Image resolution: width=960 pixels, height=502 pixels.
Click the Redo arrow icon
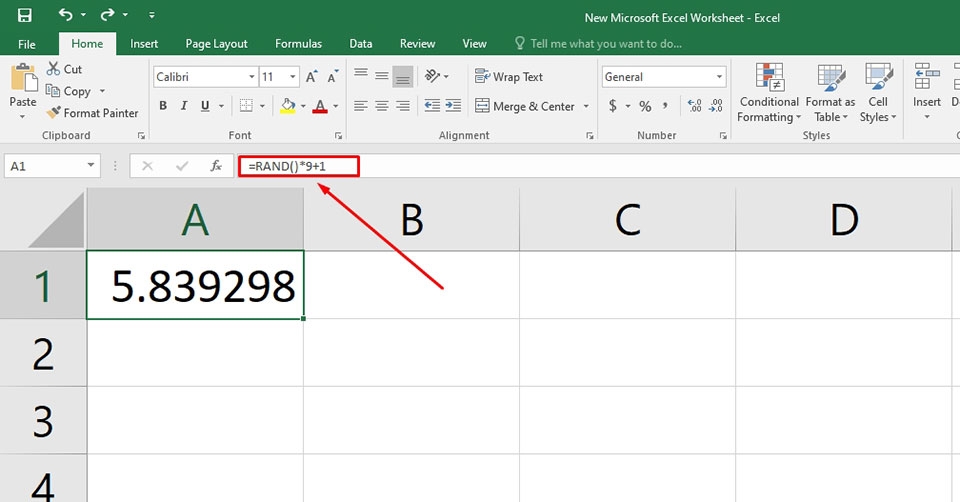point(107,14)
